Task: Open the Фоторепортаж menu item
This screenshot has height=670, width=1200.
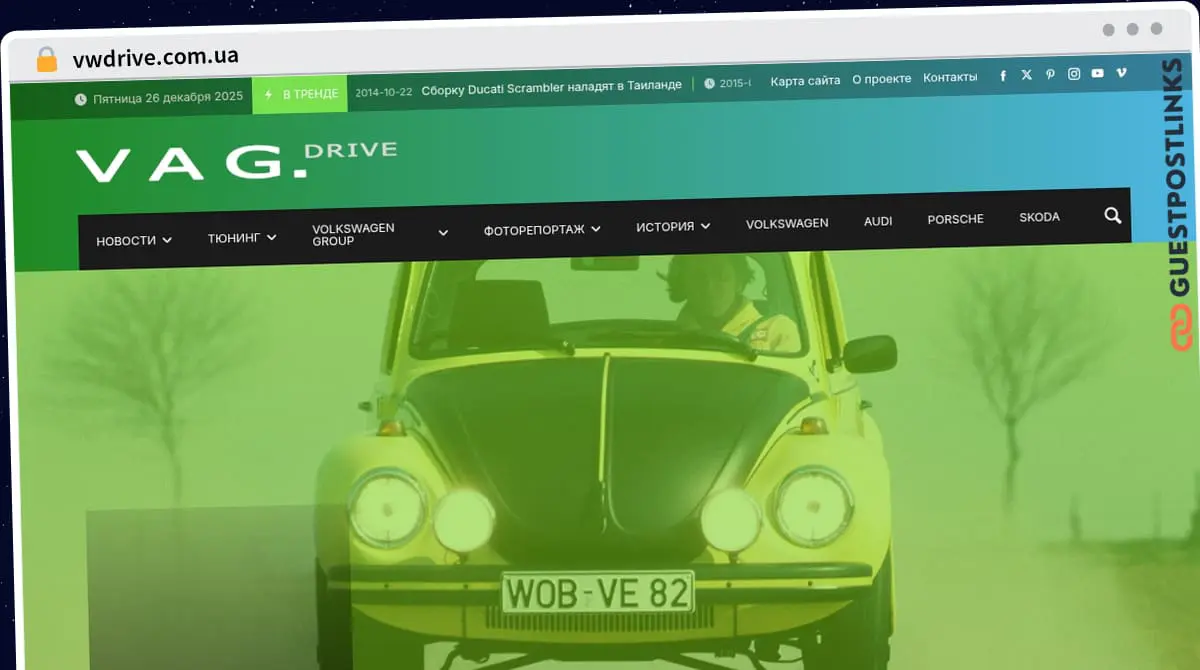Action: [534, 230]
